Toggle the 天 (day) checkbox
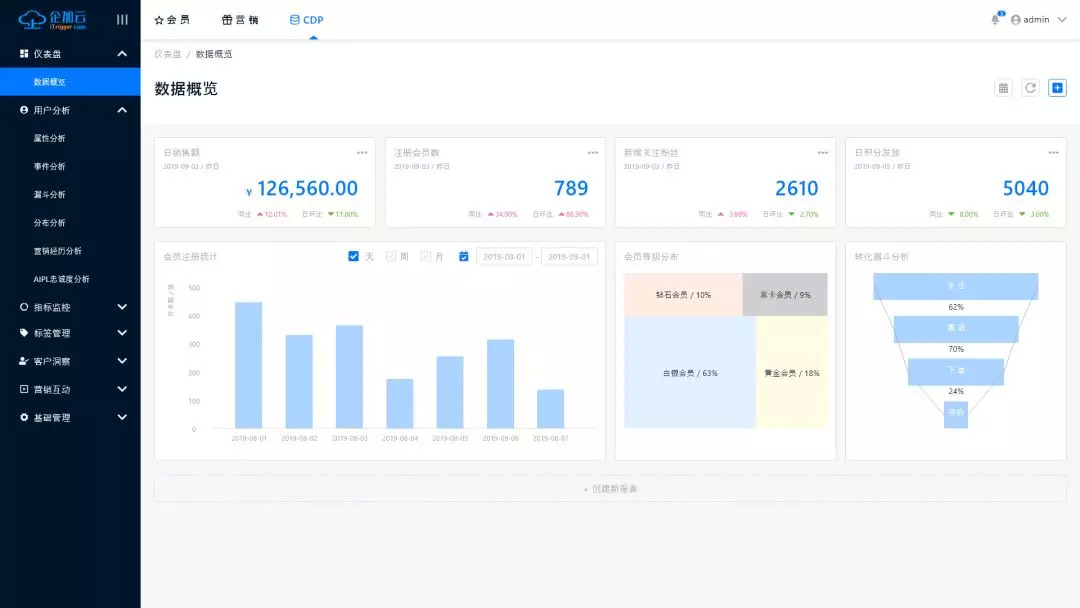This screenshot has width=1080, height=608. click(353, 256)
